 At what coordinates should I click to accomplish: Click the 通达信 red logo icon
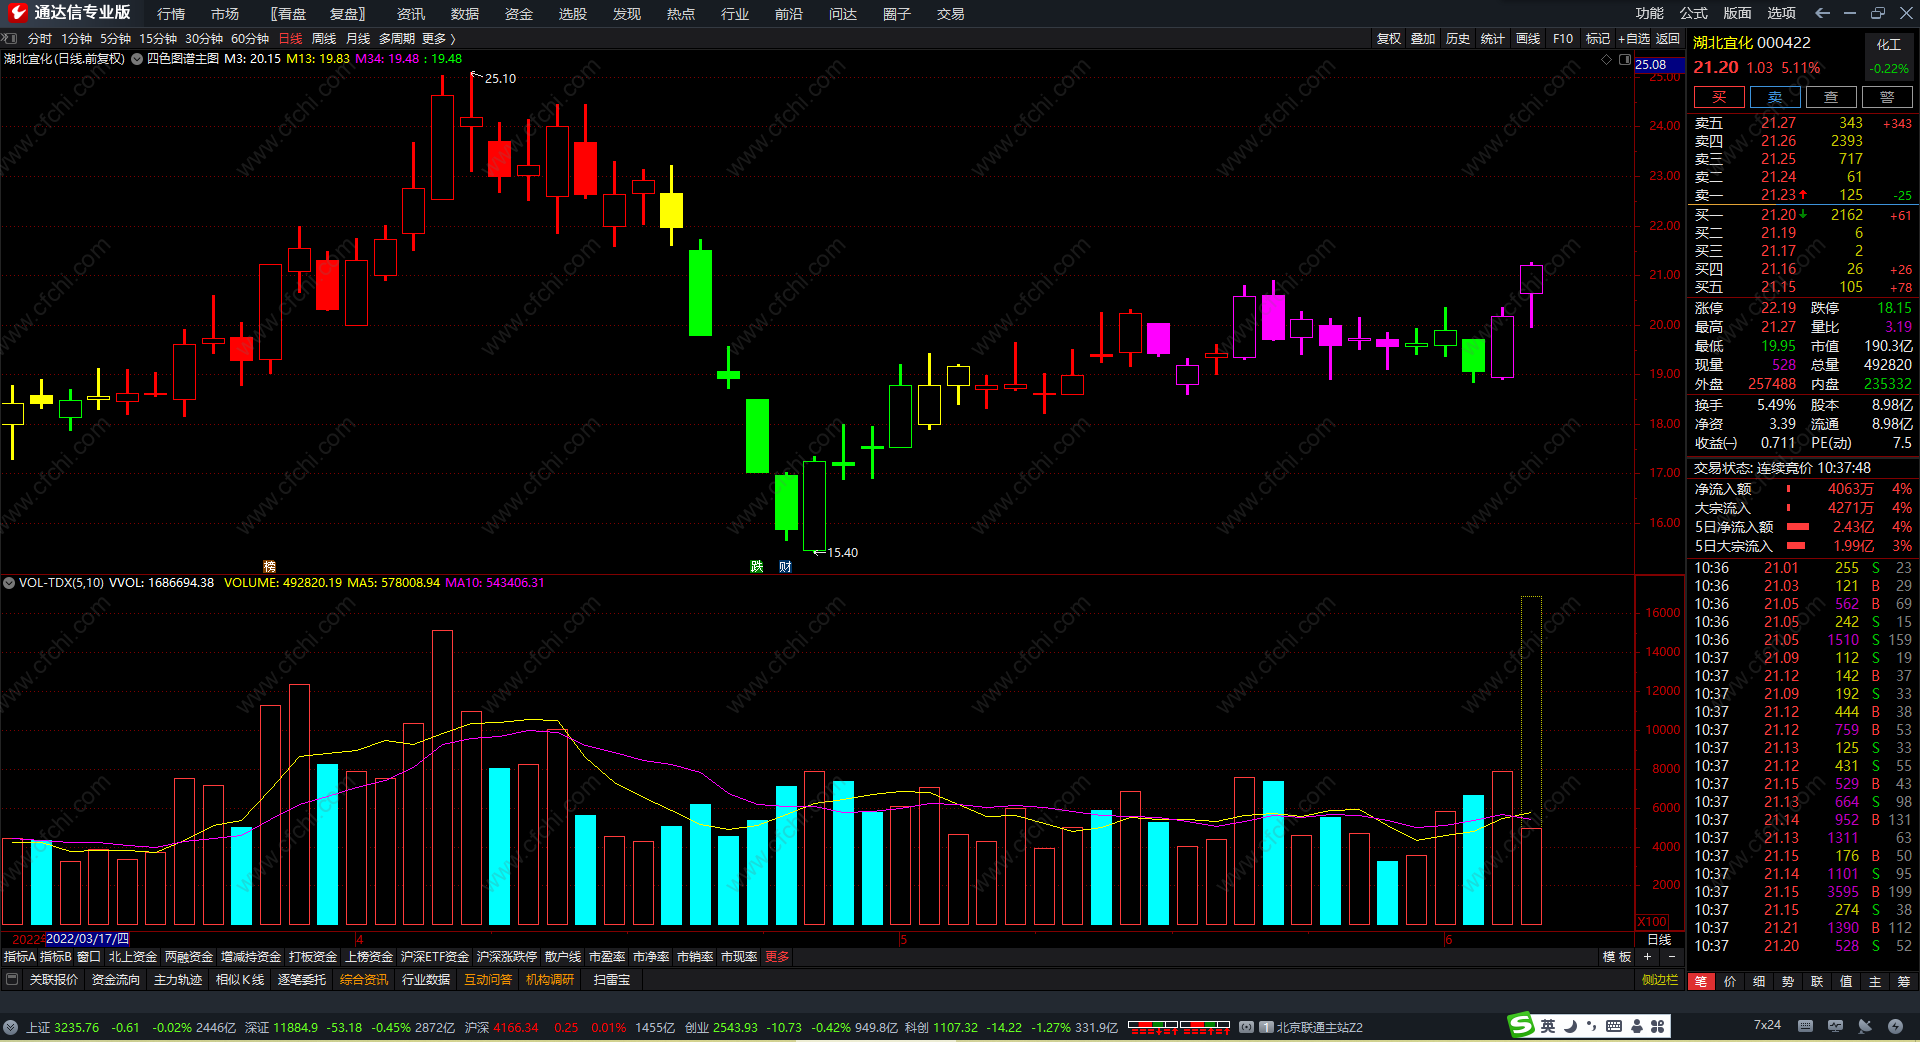pyautogui.click(x=18, y=13)
